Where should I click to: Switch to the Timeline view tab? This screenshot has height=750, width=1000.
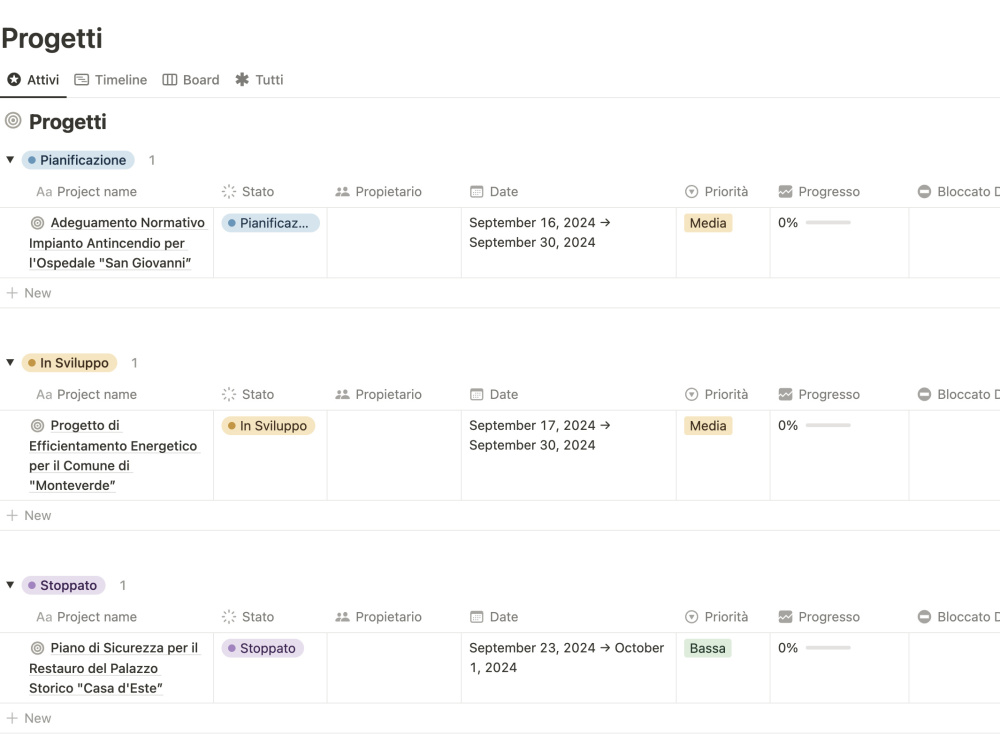point(111,80)
